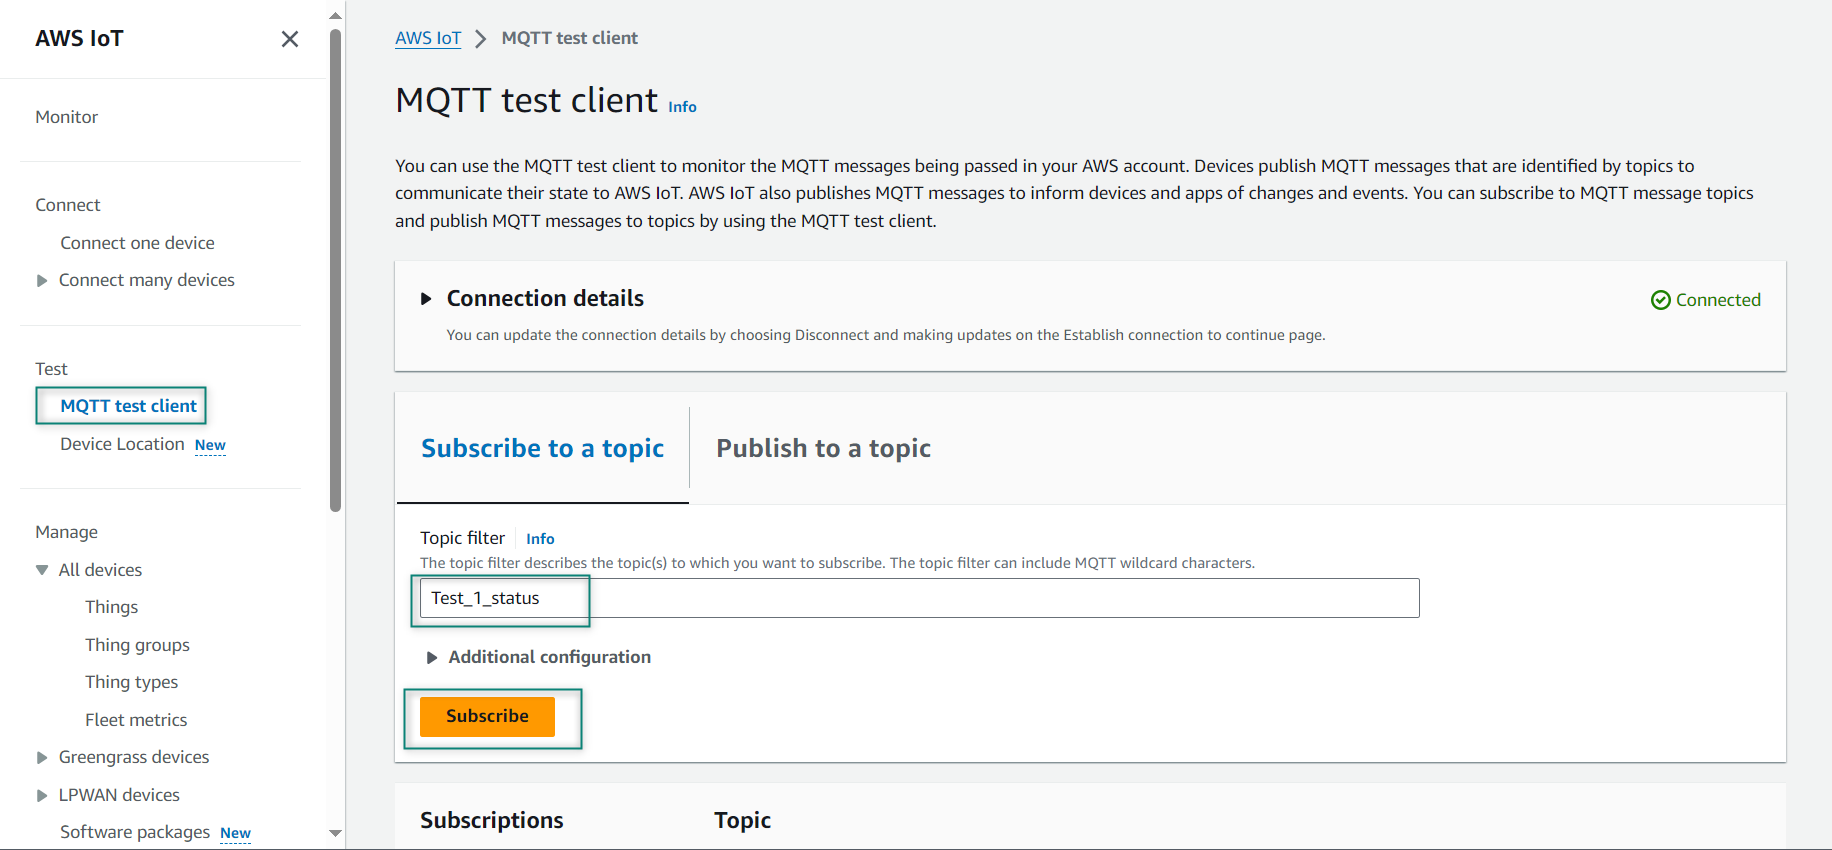
Task: Expand Connect many devices in sidebar
Action: coord(42,281)
